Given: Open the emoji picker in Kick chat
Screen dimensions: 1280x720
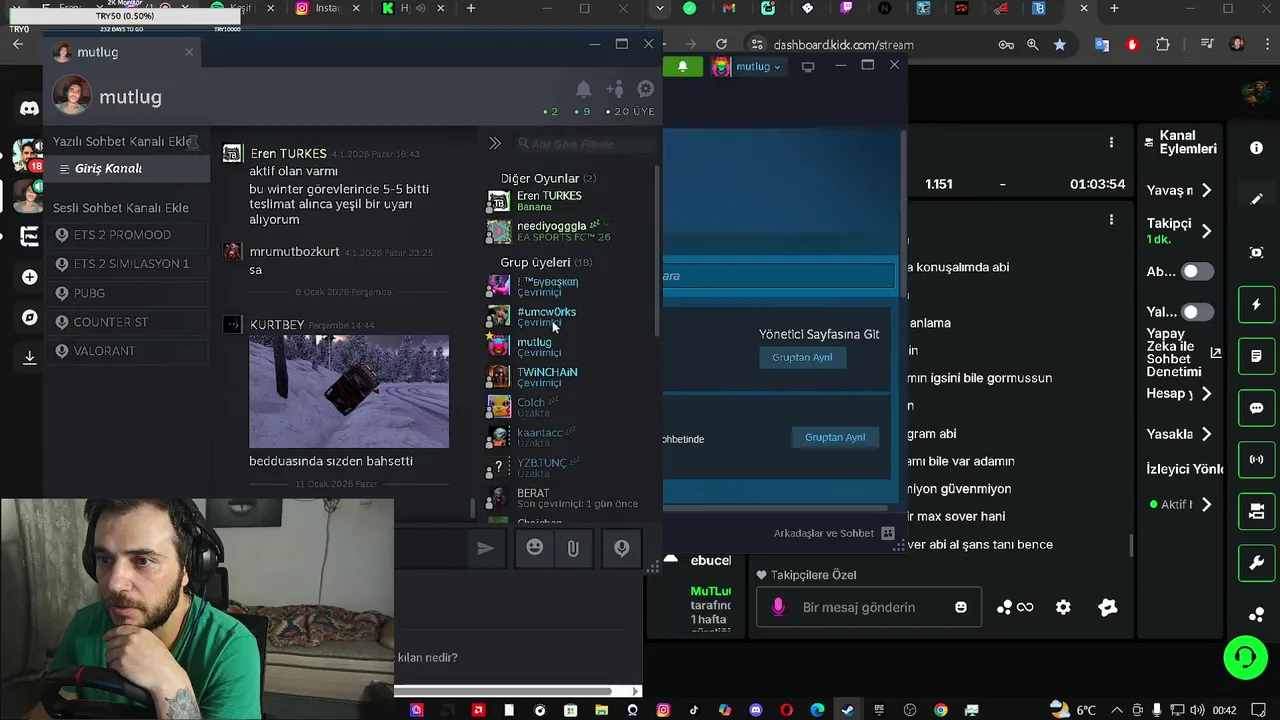Looking at the screenshot, I should [961, 607].
